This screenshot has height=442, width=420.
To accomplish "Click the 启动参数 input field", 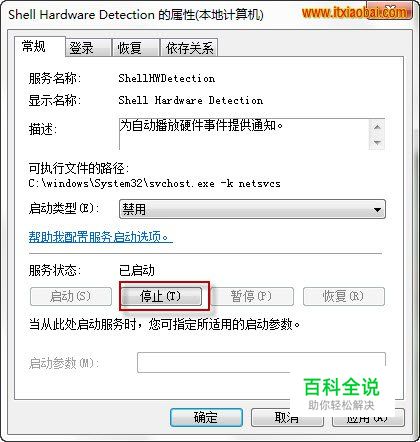I will point(261,362).
